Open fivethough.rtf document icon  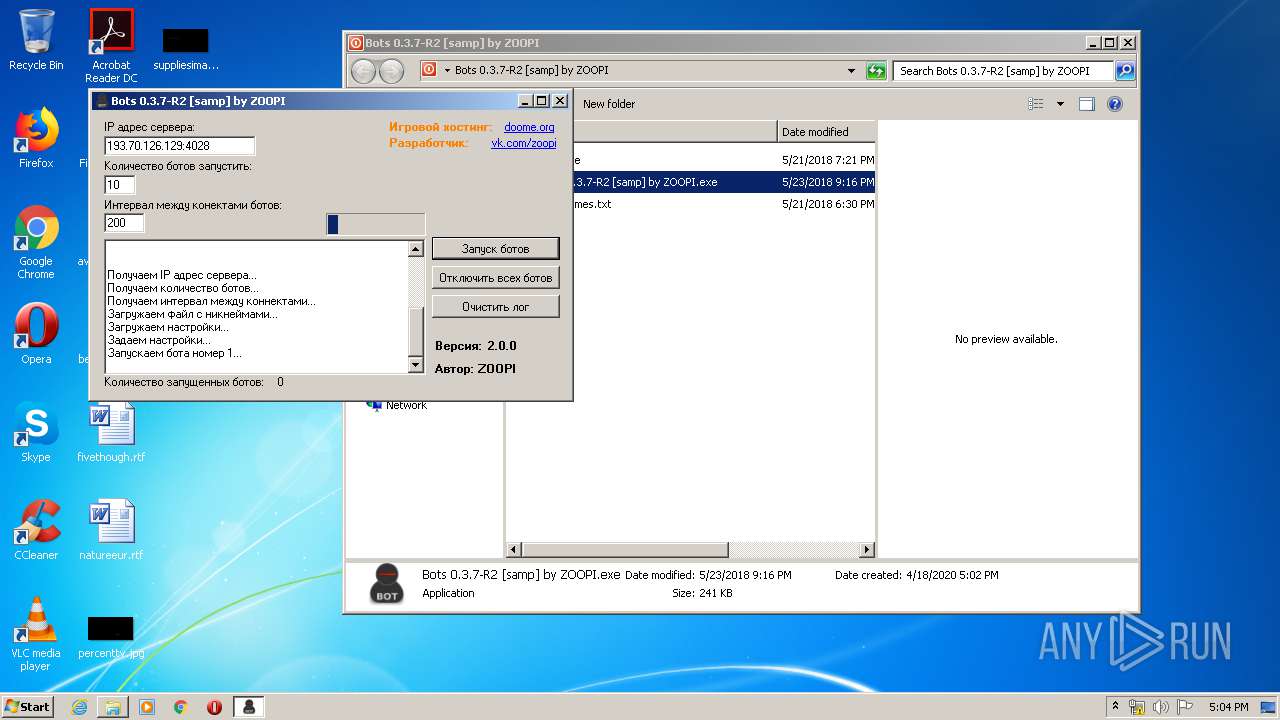pyautogui.click(x=111, y=432)
